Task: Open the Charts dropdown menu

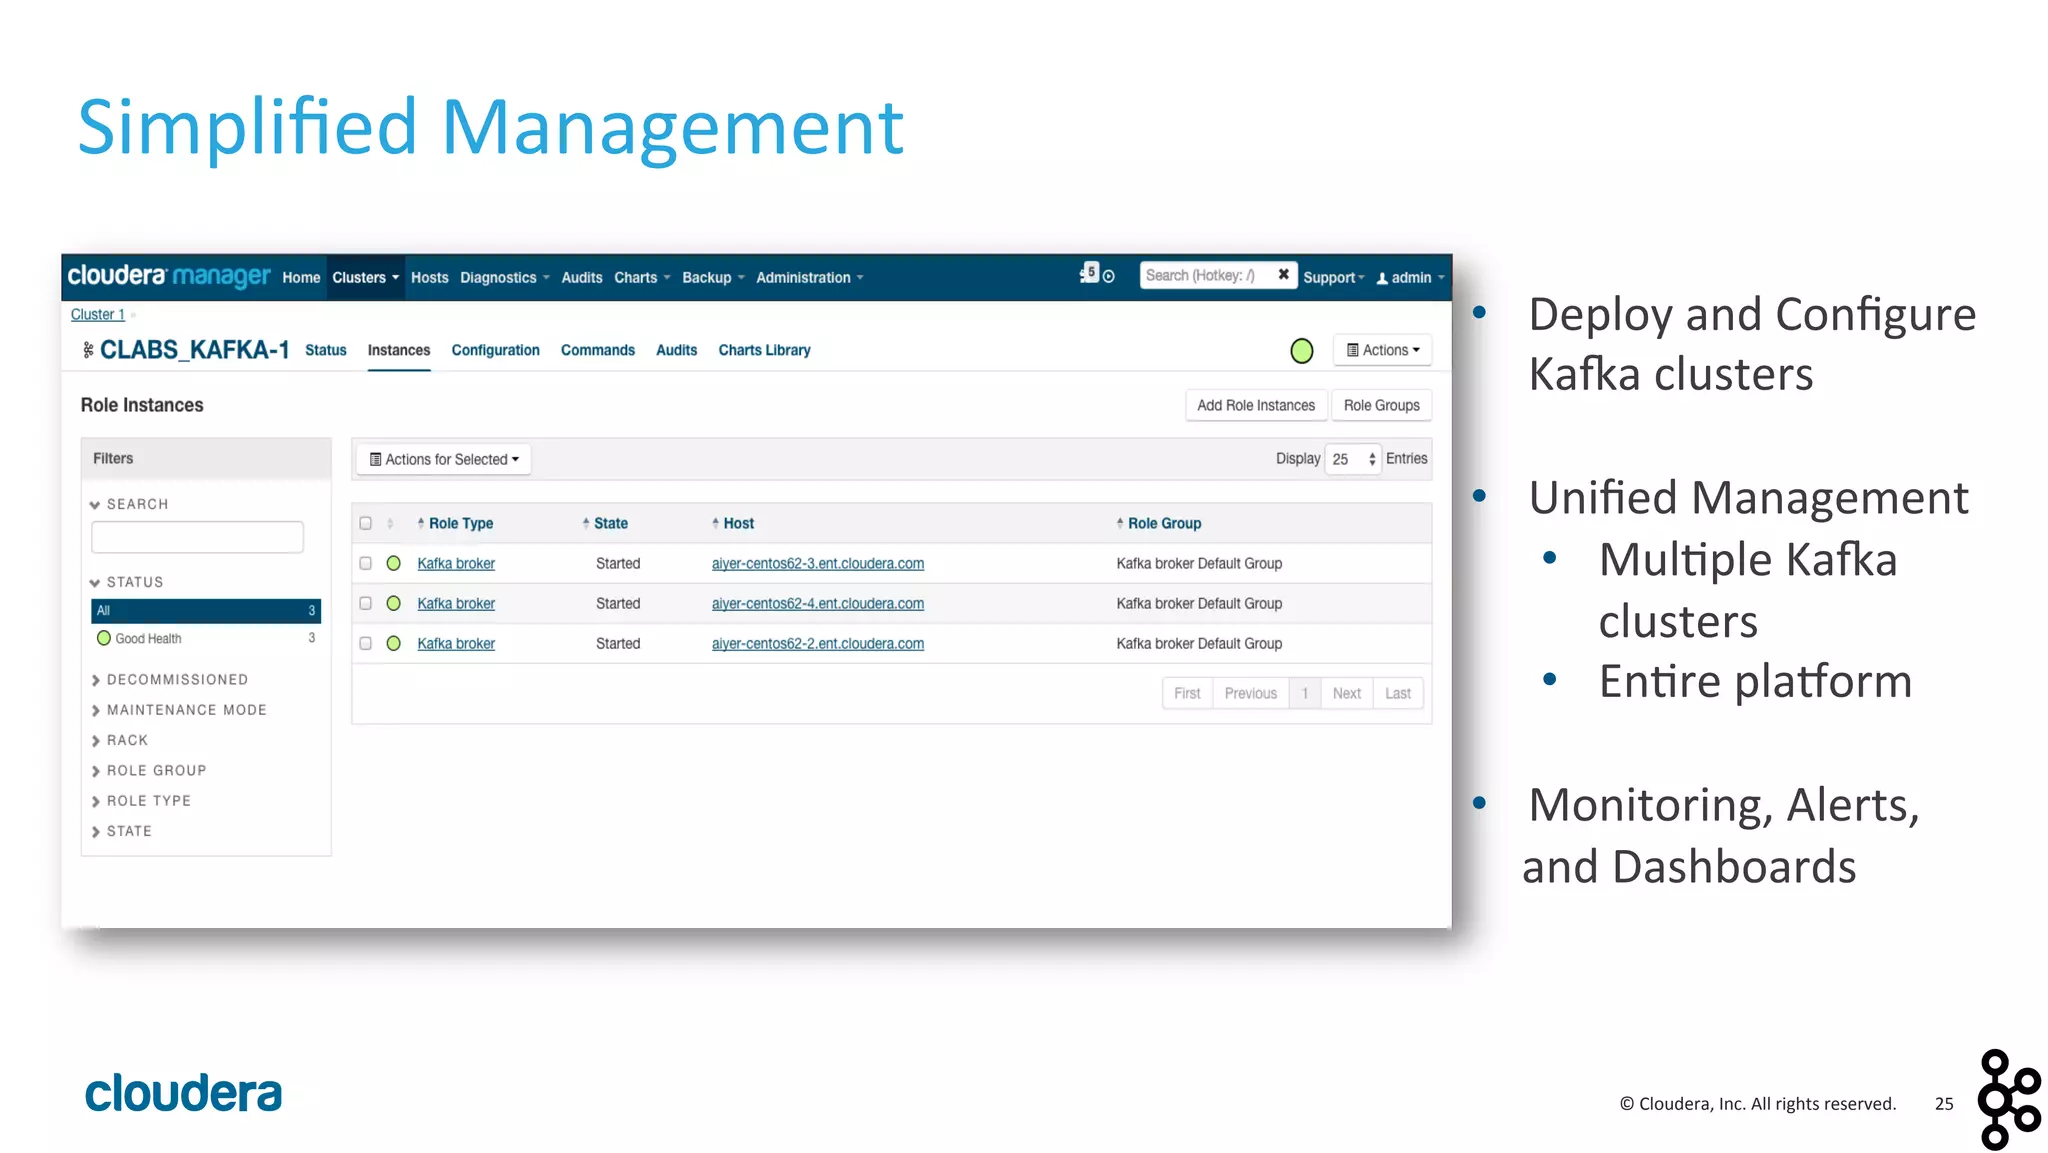Action: pos(642,278)
